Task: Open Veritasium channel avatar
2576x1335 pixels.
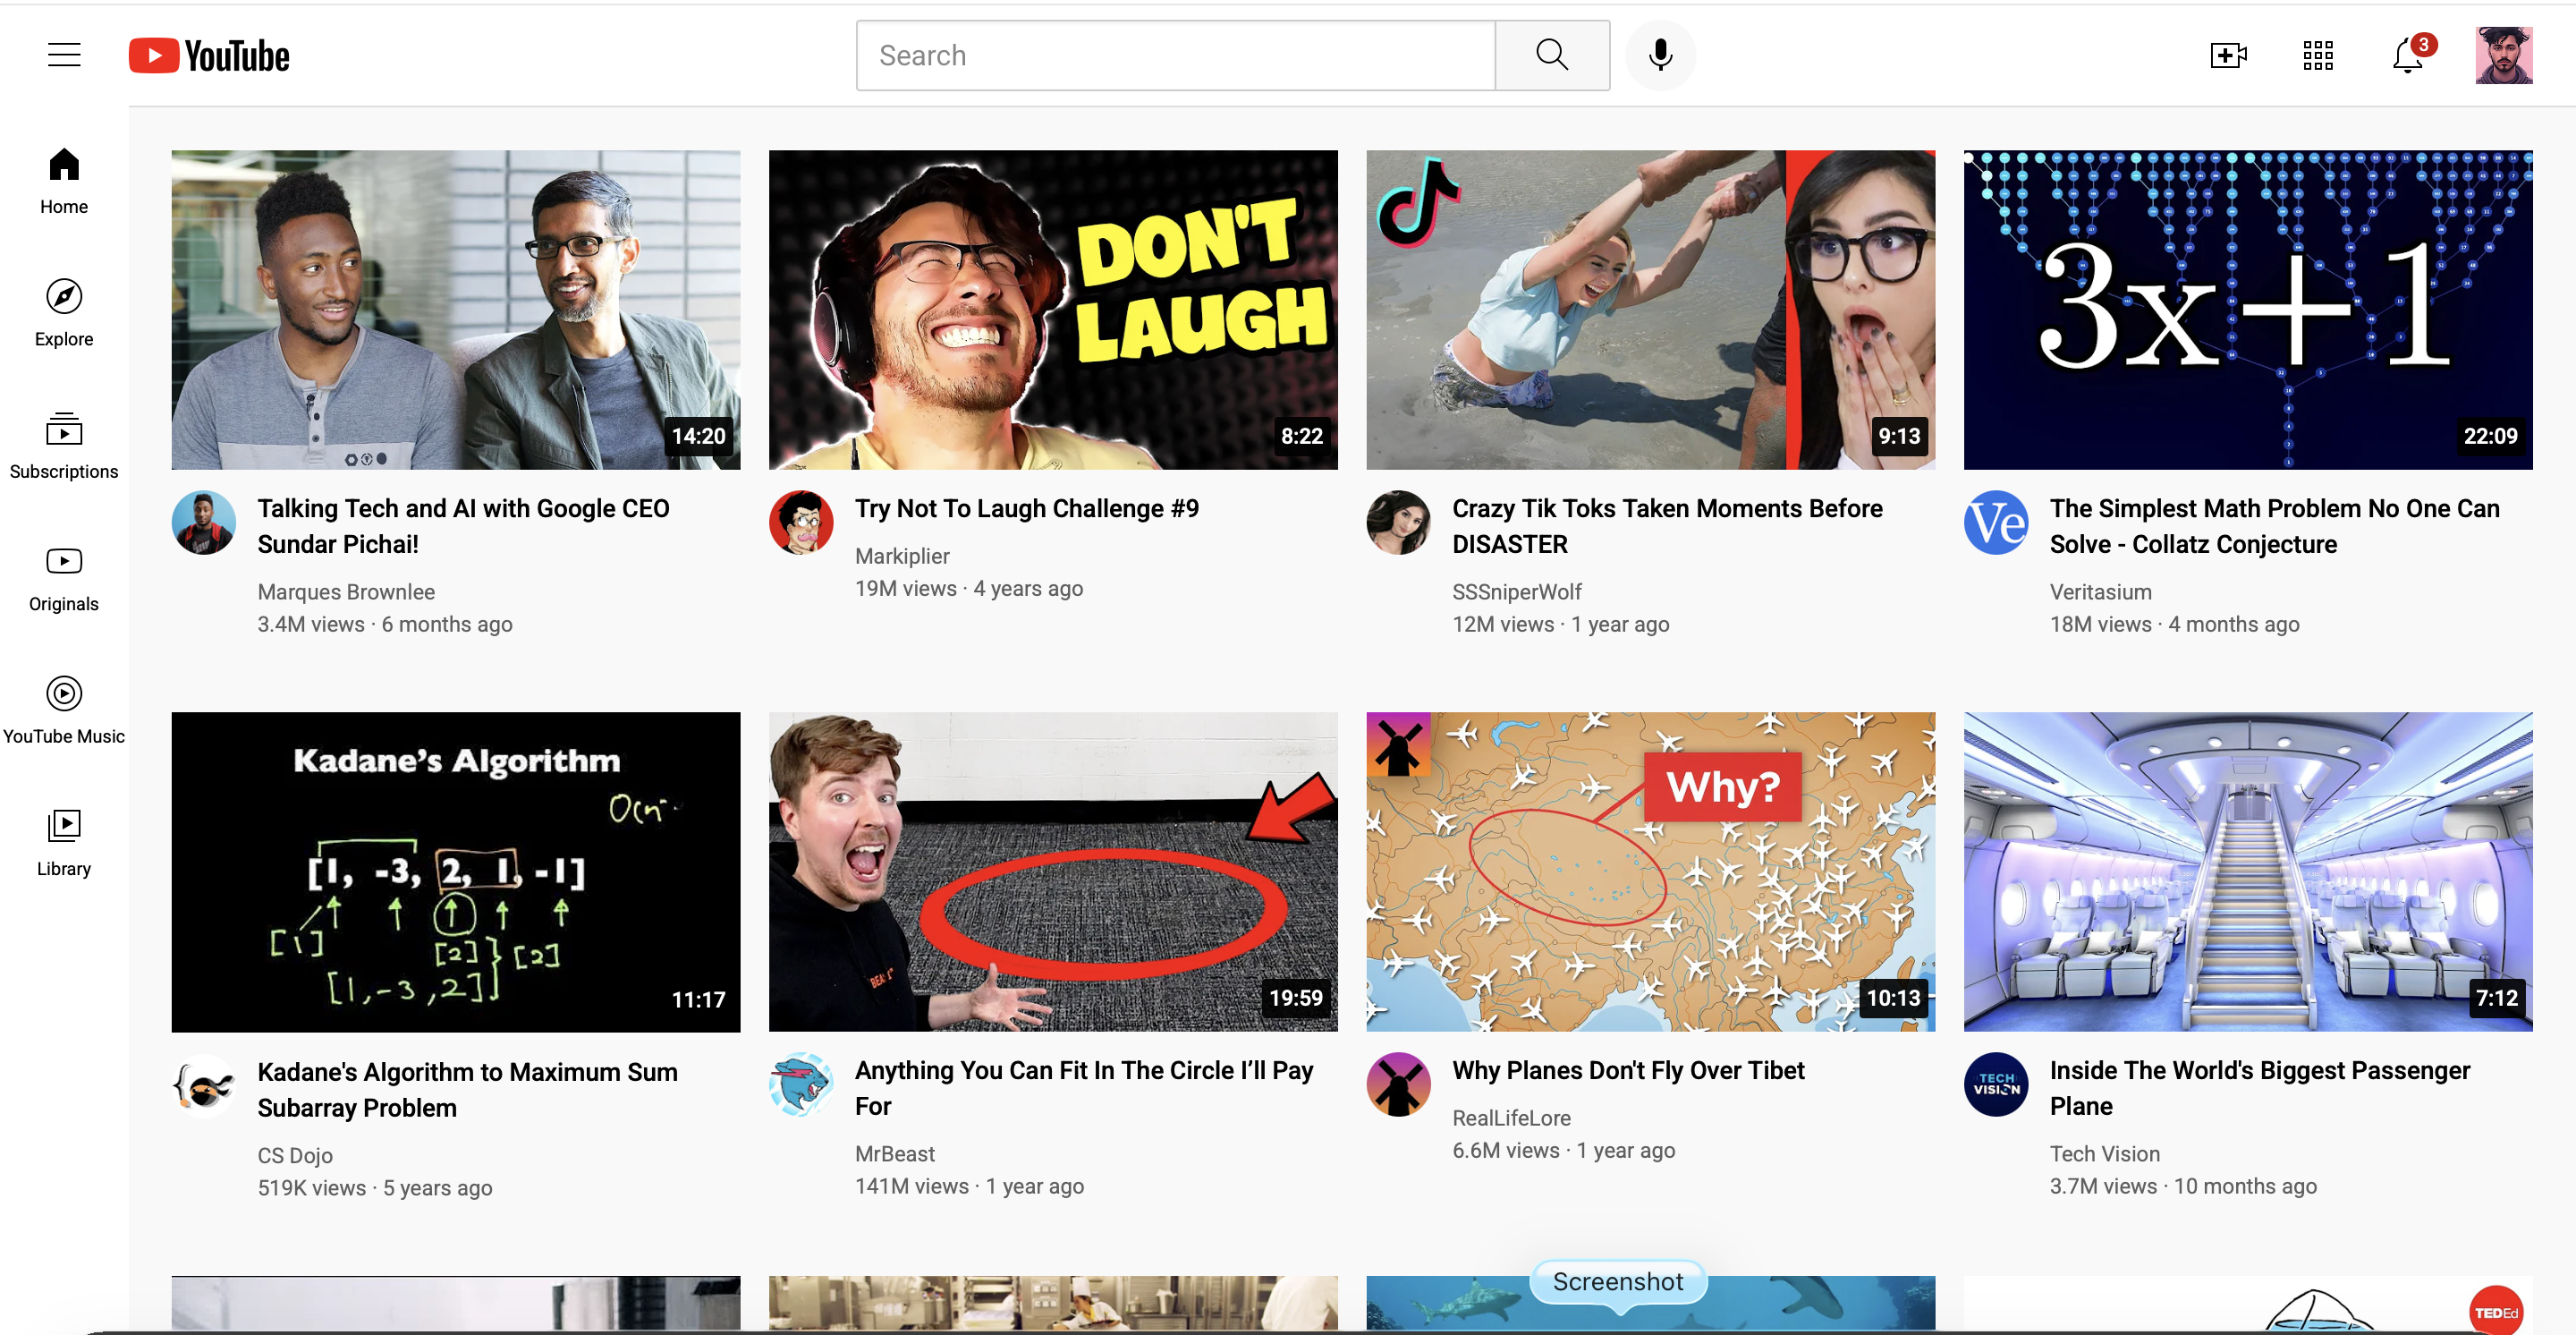Action: pyautogui.click(x=1995, y=522)
